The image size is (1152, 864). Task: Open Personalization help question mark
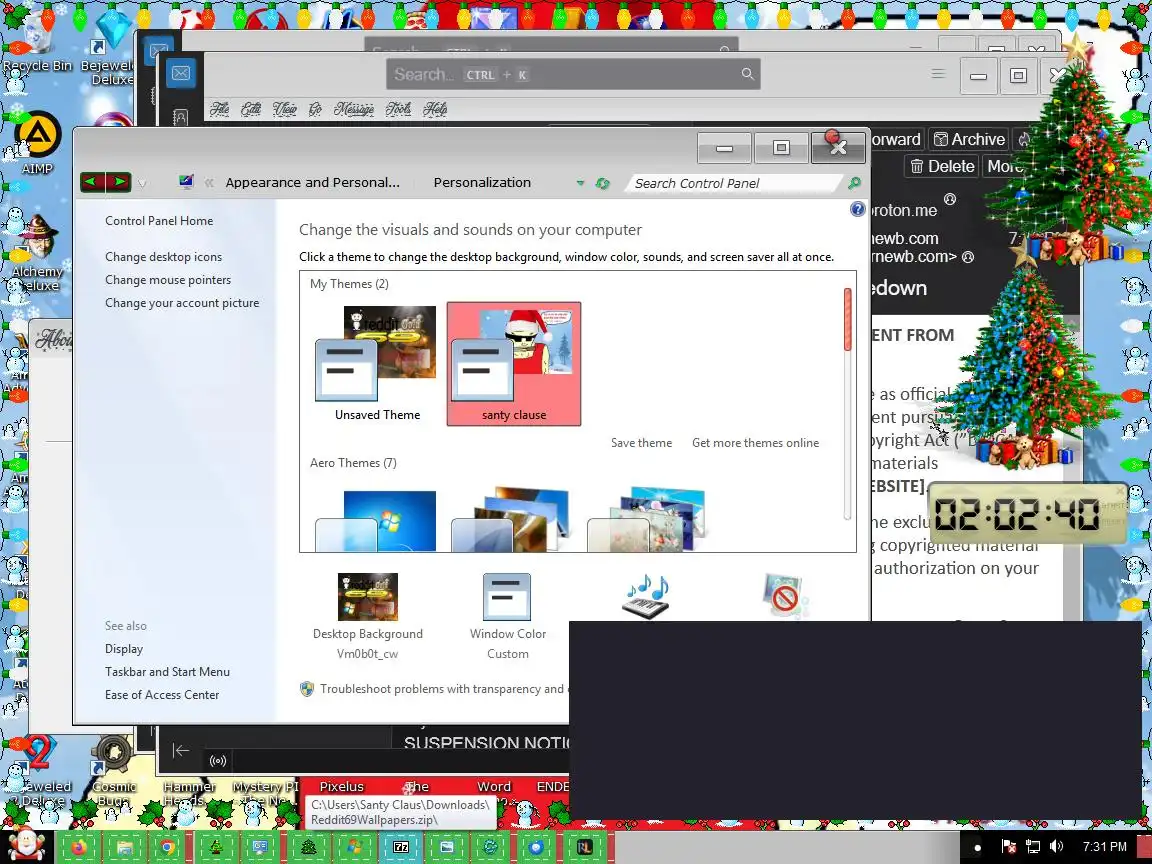coord(857,209)
